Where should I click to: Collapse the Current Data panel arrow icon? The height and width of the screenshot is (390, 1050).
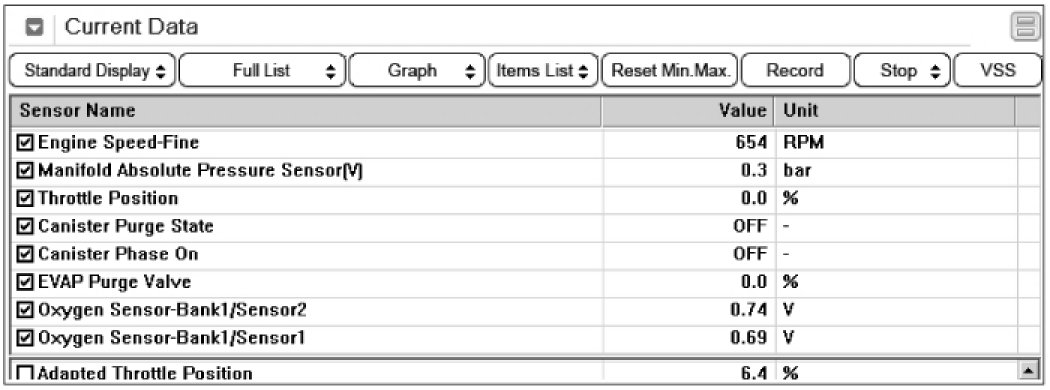[x=36, y=28]
